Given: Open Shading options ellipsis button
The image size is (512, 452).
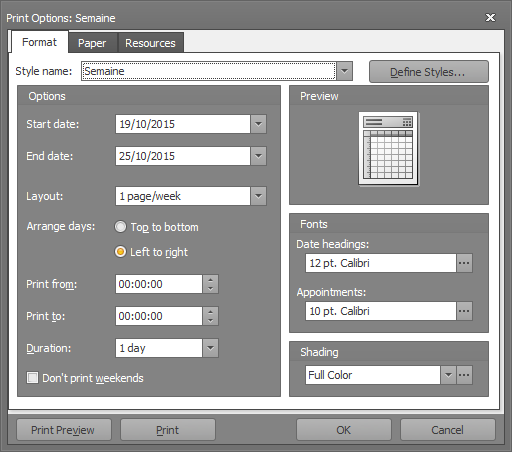Looking at the screenshot, I should coord(464,375).
